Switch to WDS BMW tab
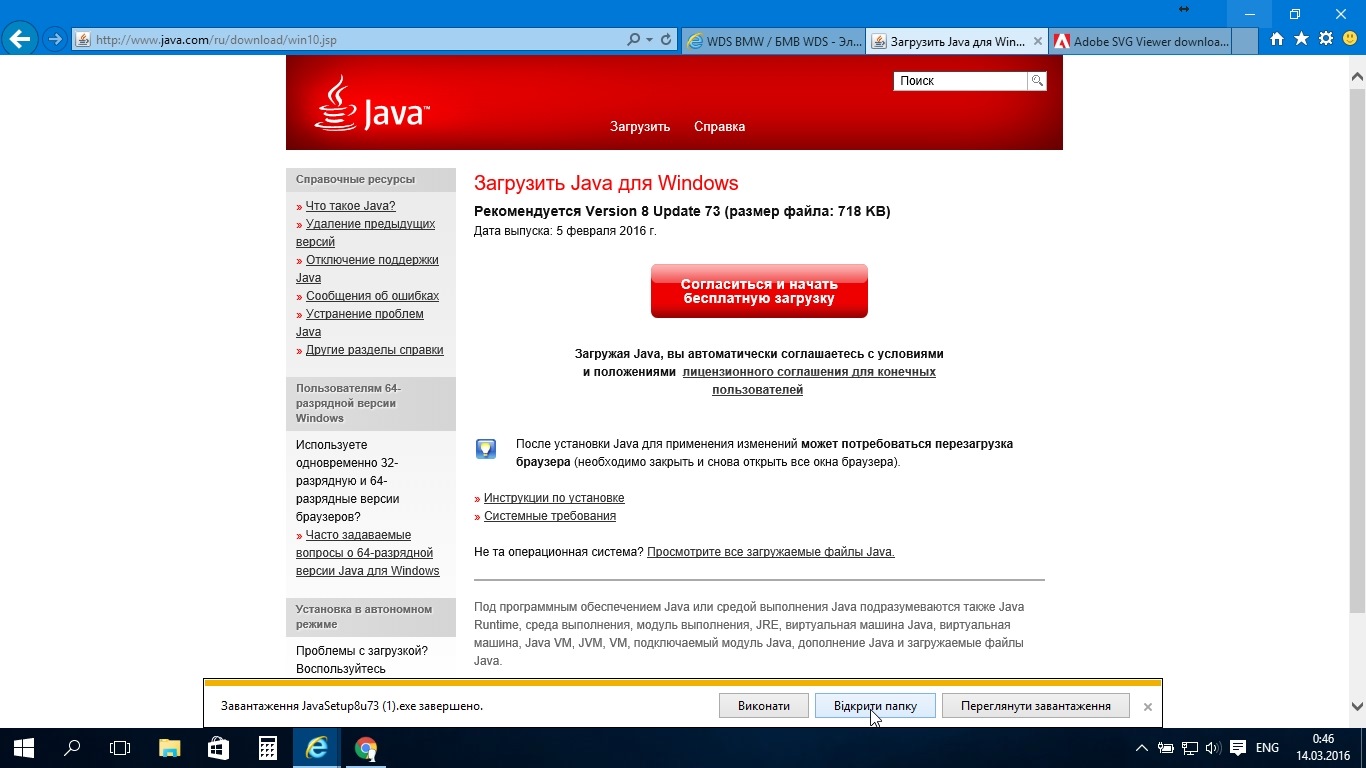 click(774, 41)
